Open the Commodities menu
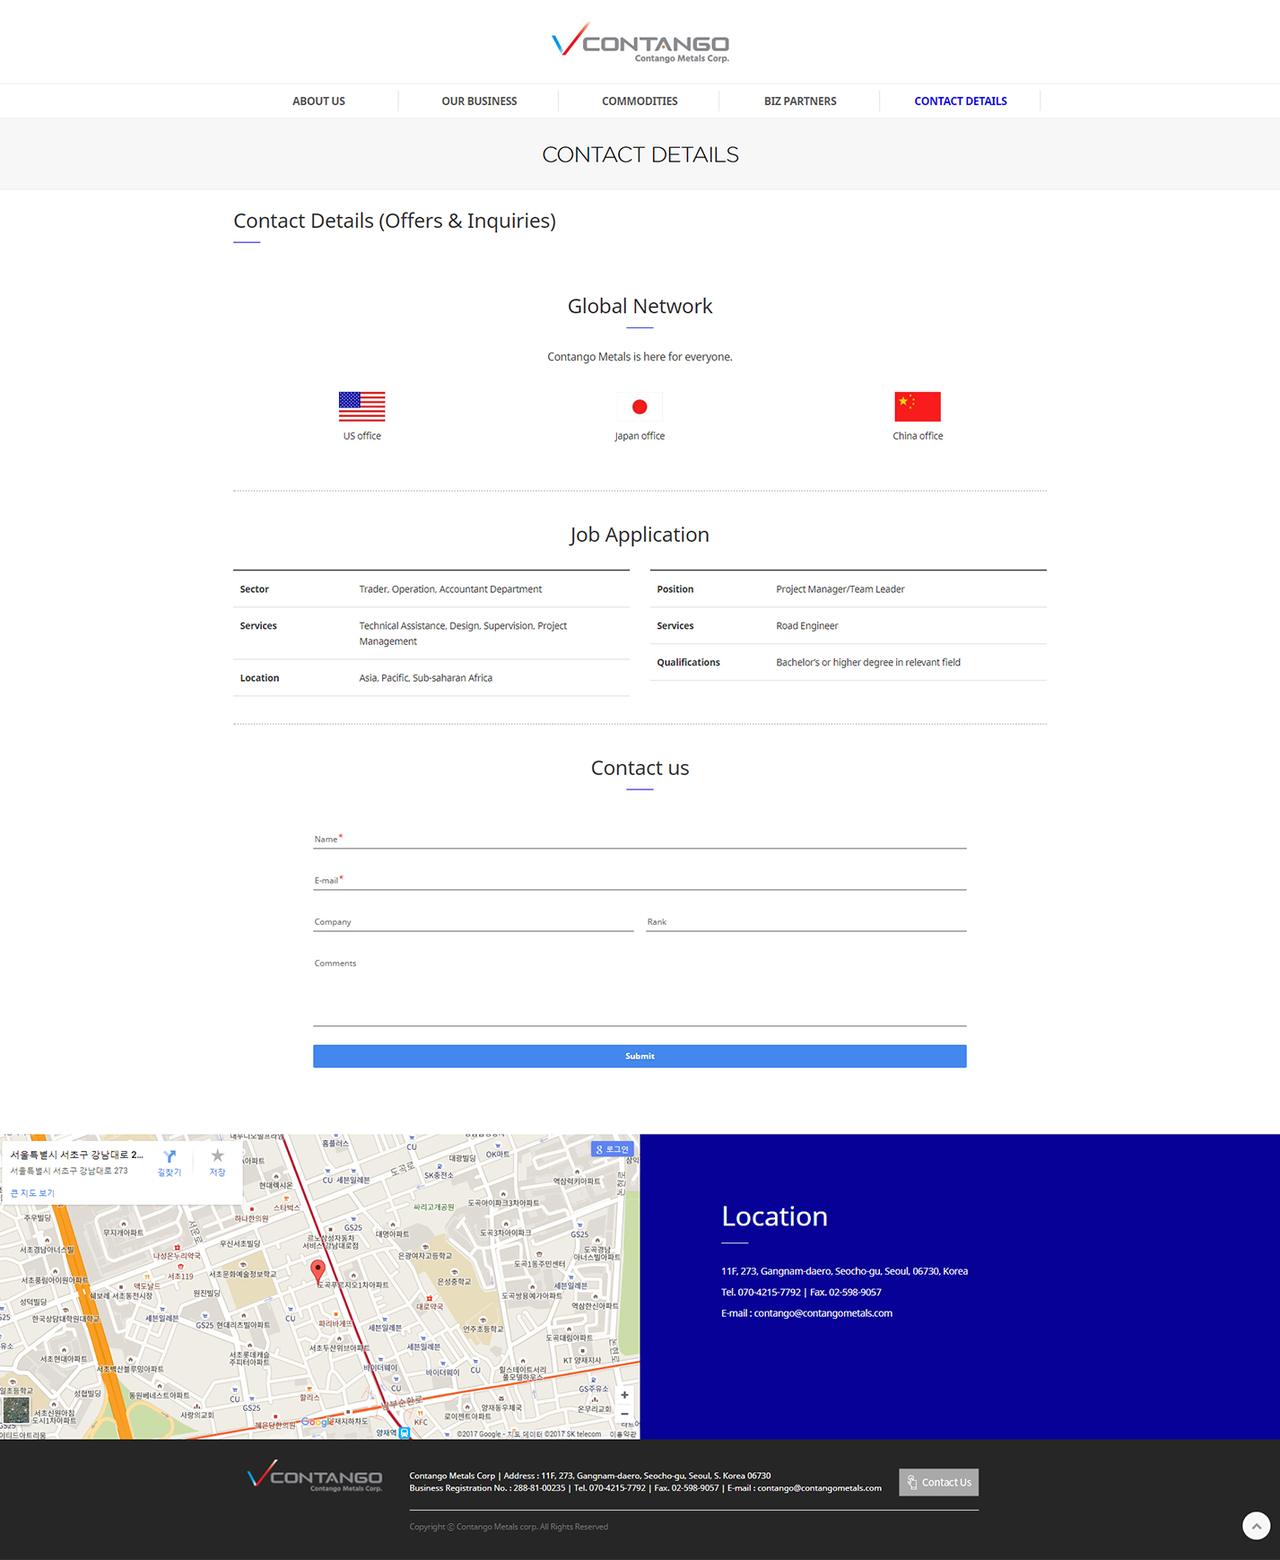 (640, 101)
